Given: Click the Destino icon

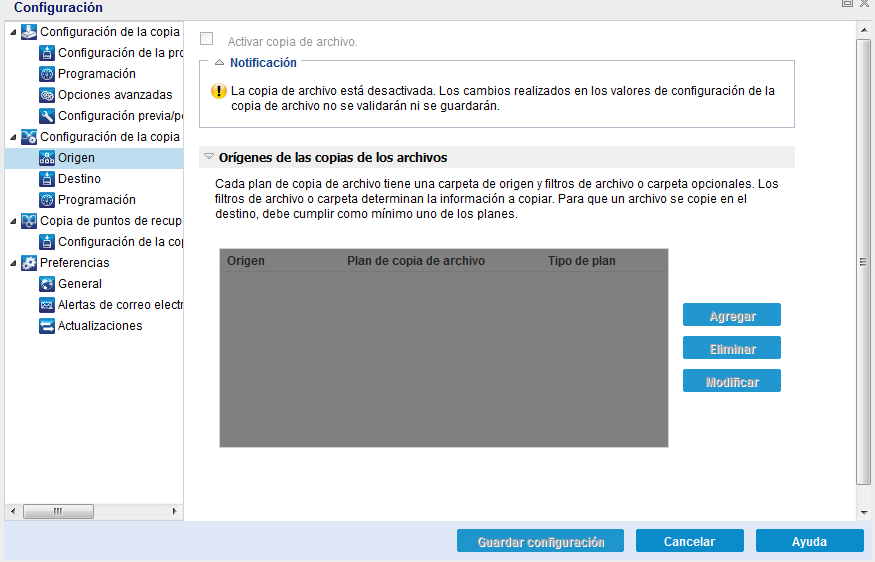Looking at the screenshot, I should pyautogui.click(x=47, y=179).
